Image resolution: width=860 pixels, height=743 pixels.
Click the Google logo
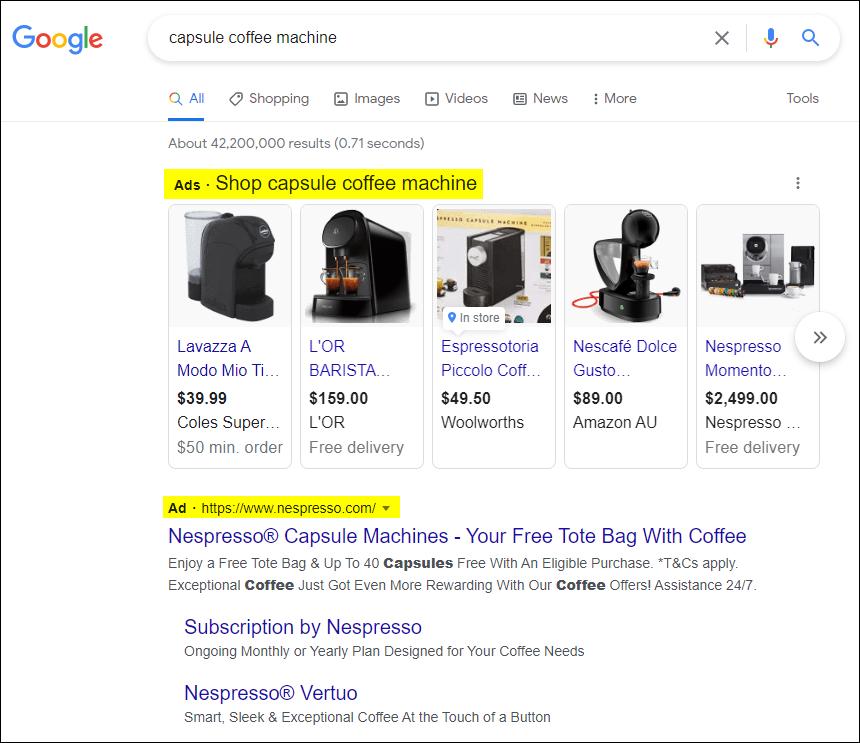tap(58, 39)
